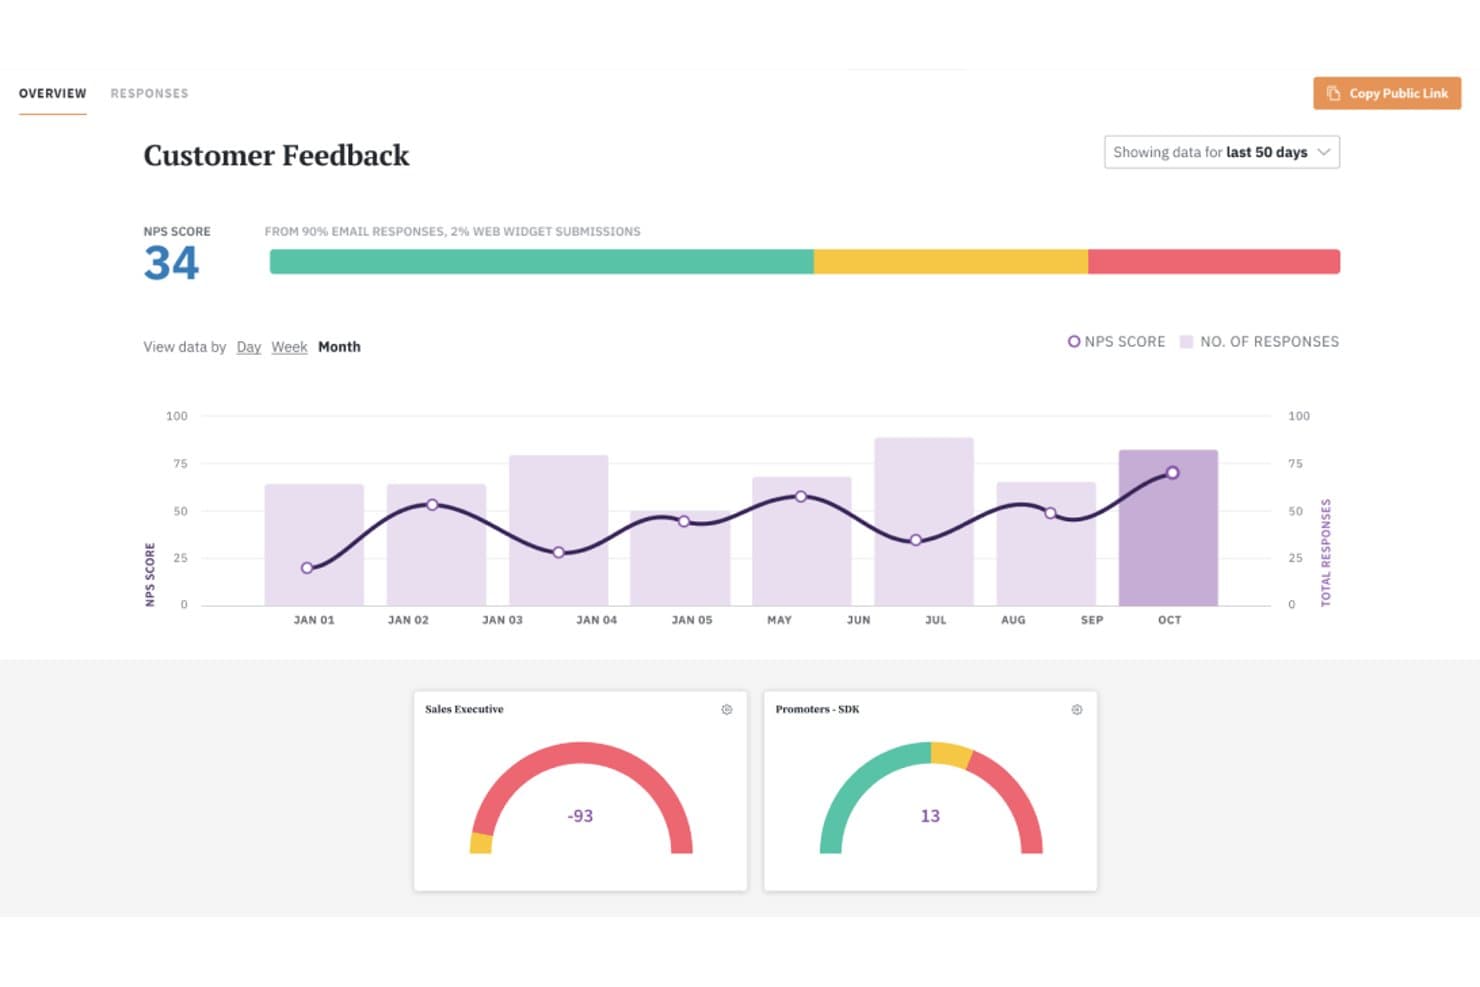Click the green promoters segment of NPS bar
This screenshot has height=987, width=1480.
[x=541, y=262]
